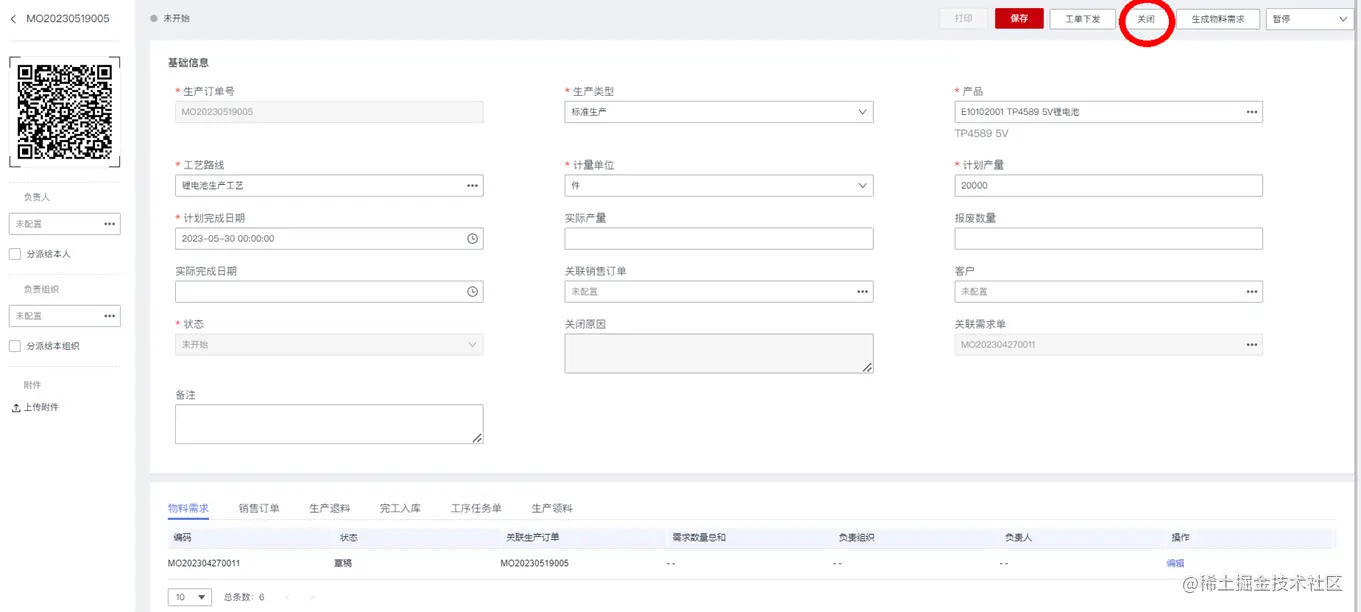
Task: Switch to the 生产领料 tab
Action: click(552, 508)
